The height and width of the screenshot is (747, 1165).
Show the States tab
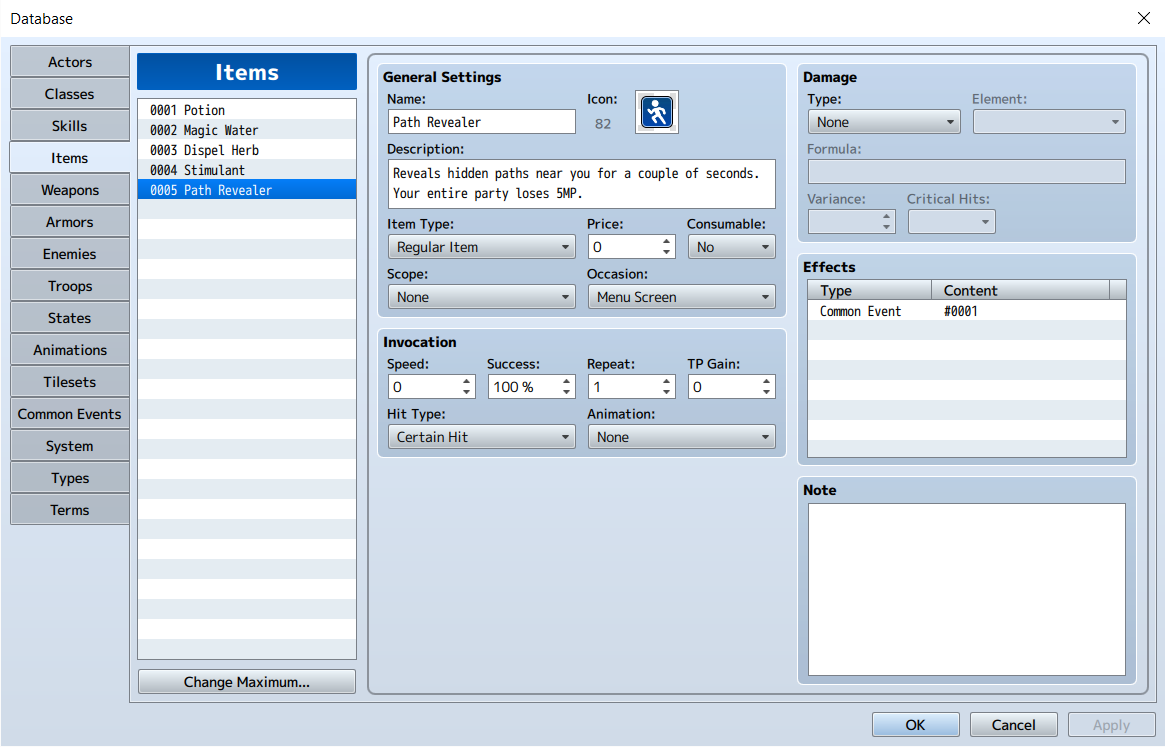click(x=70, y=317)
